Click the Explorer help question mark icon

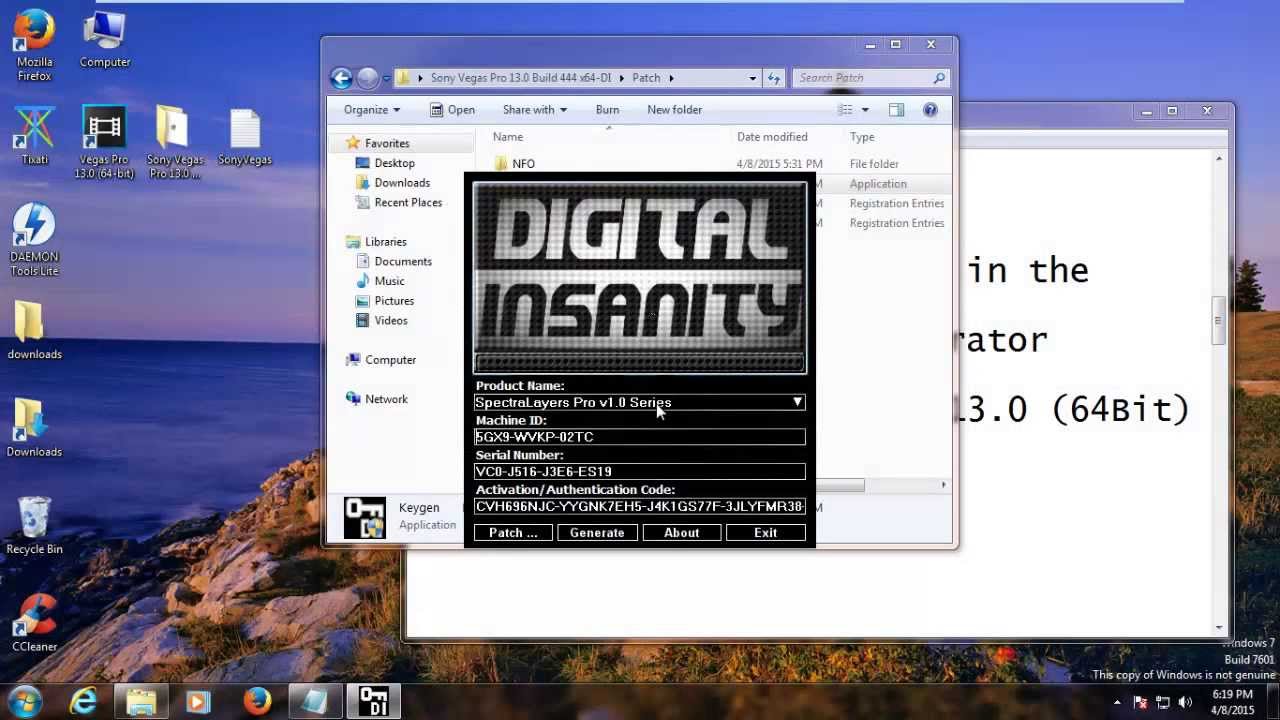(930, 110)
